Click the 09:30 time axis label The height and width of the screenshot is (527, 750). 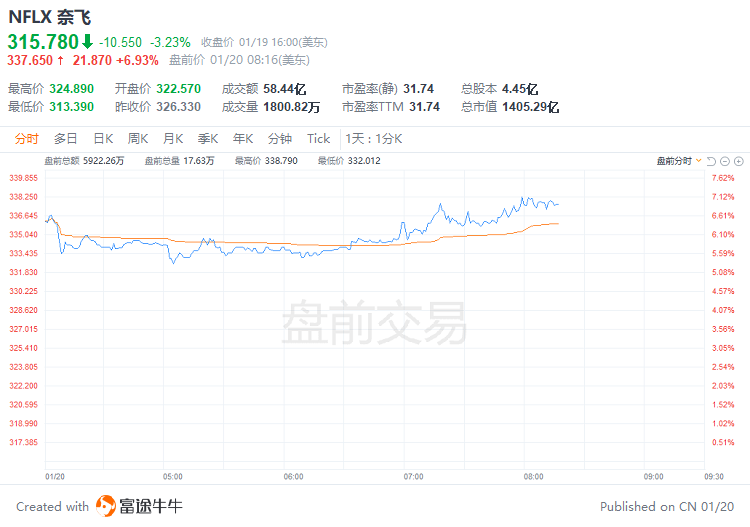click(x=714, y=476)
